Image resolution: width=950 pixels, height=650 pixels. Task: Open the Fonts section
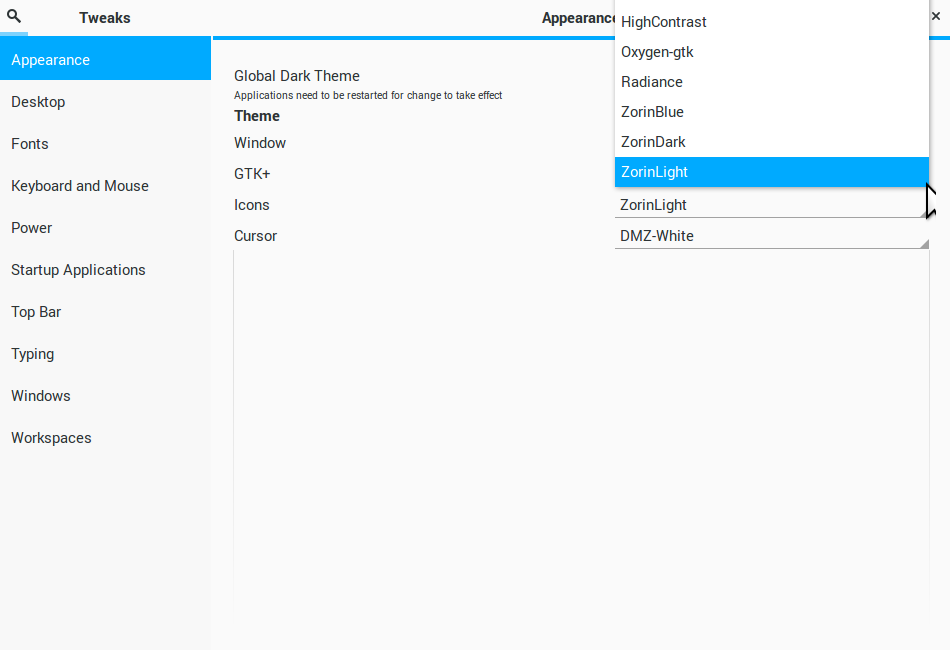click(105, 144)
